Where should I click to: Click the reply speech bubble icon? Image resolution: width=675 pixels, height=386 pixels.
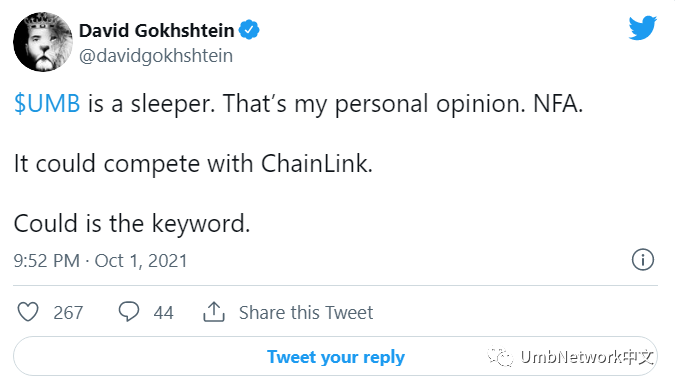(129, 312)
